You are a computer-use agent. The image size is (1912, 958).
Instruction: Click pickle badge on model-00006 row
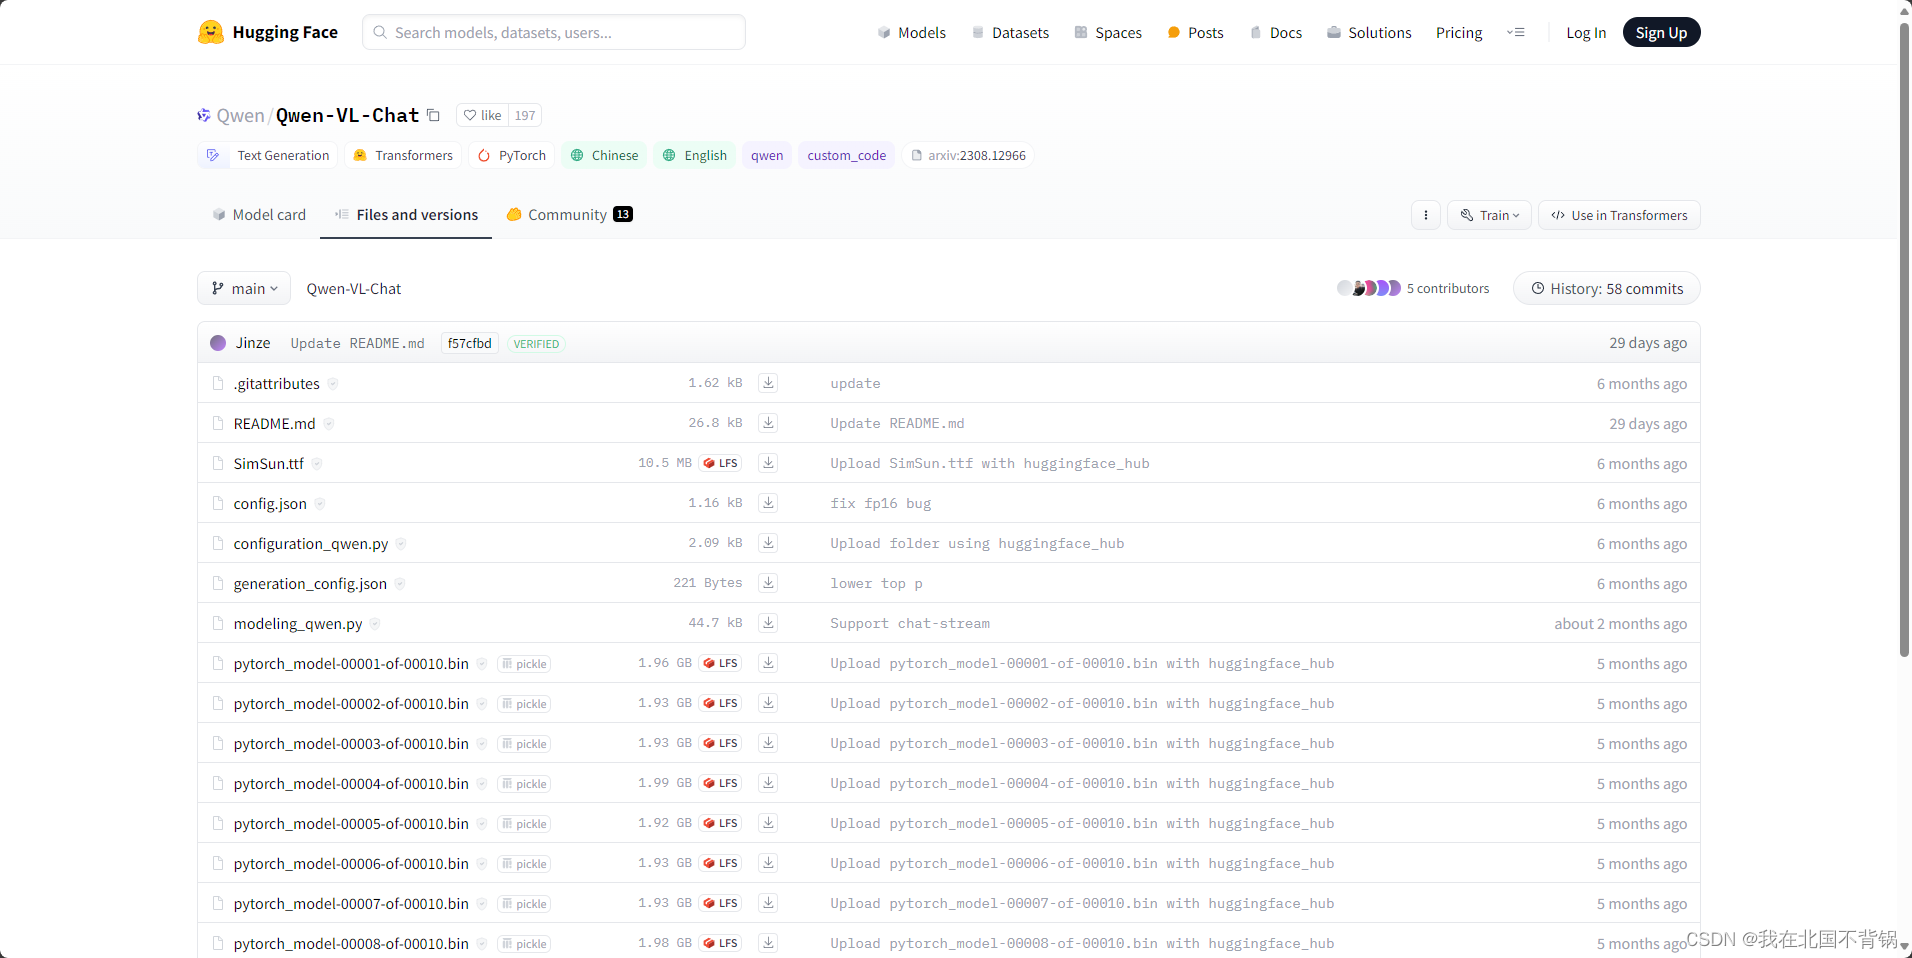[x=524, y=864]
